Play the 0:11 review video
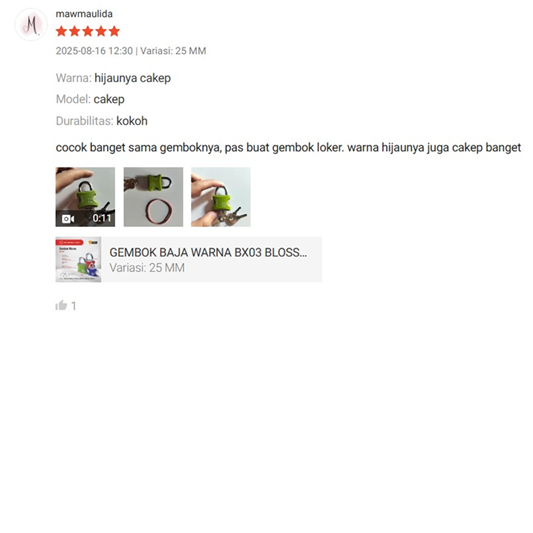This screenshot has width=533, height=533. point(85,197)
